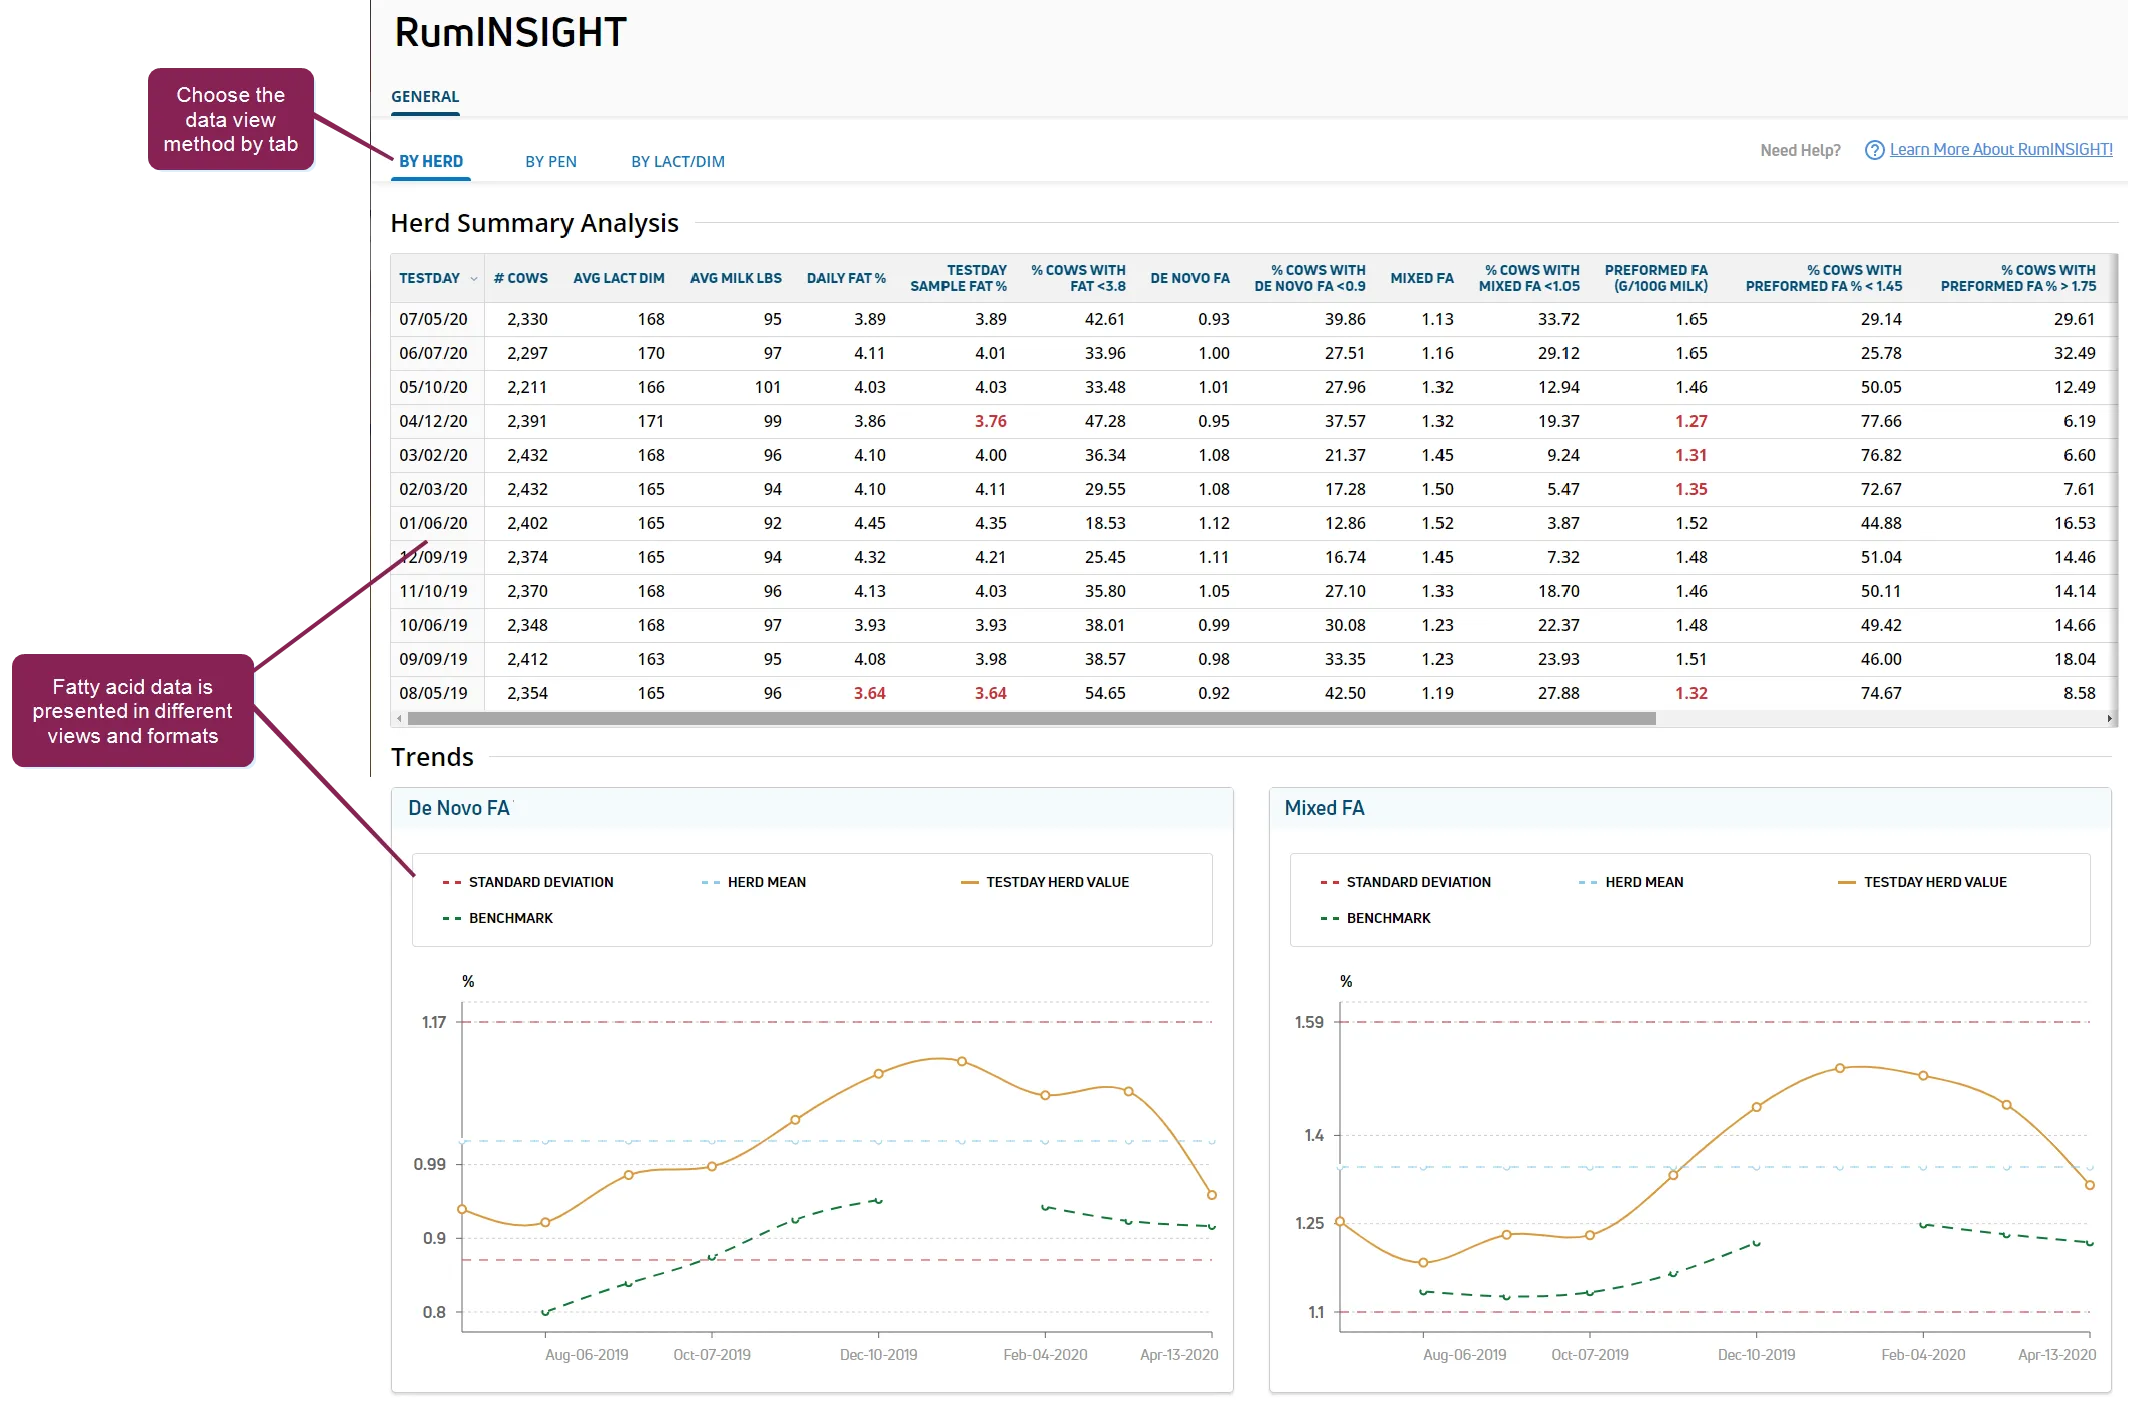This screenshot has width=2136, height=1414.
Task: Click red preformed FA value 1.31
Action: [1692, 456]
